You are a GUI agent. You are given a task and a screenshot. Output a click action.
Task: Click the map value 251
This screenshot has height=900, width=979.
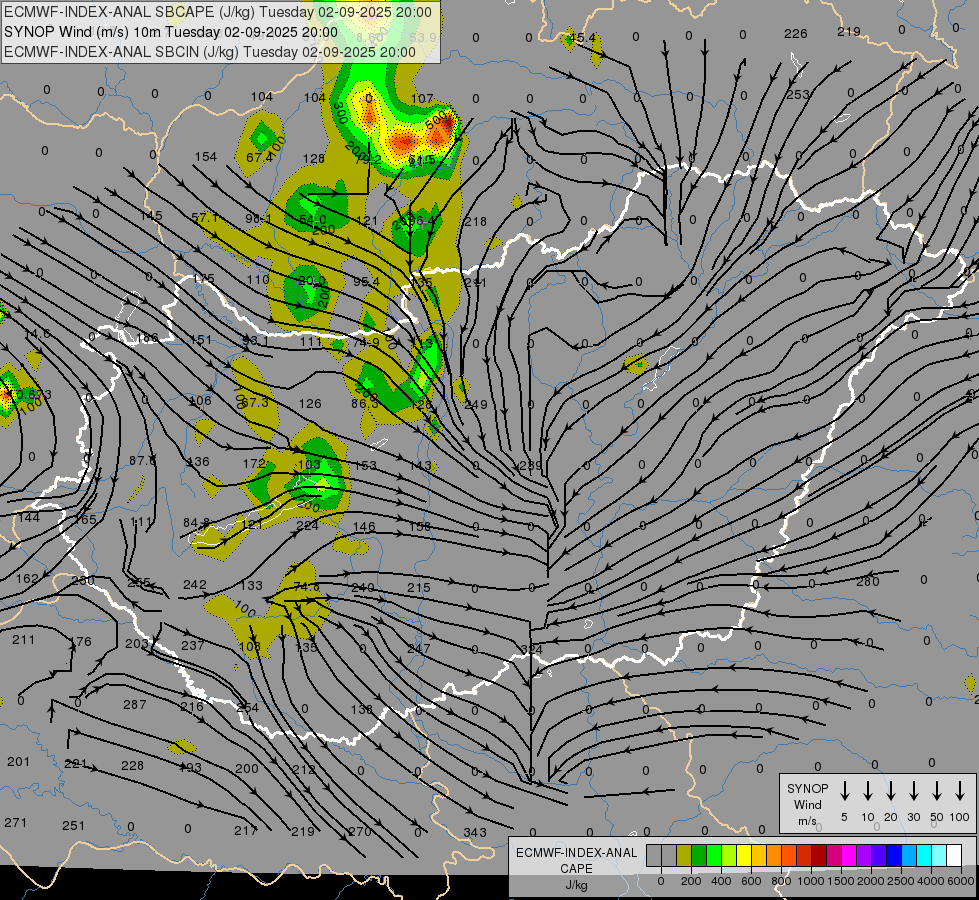(73, 826)
